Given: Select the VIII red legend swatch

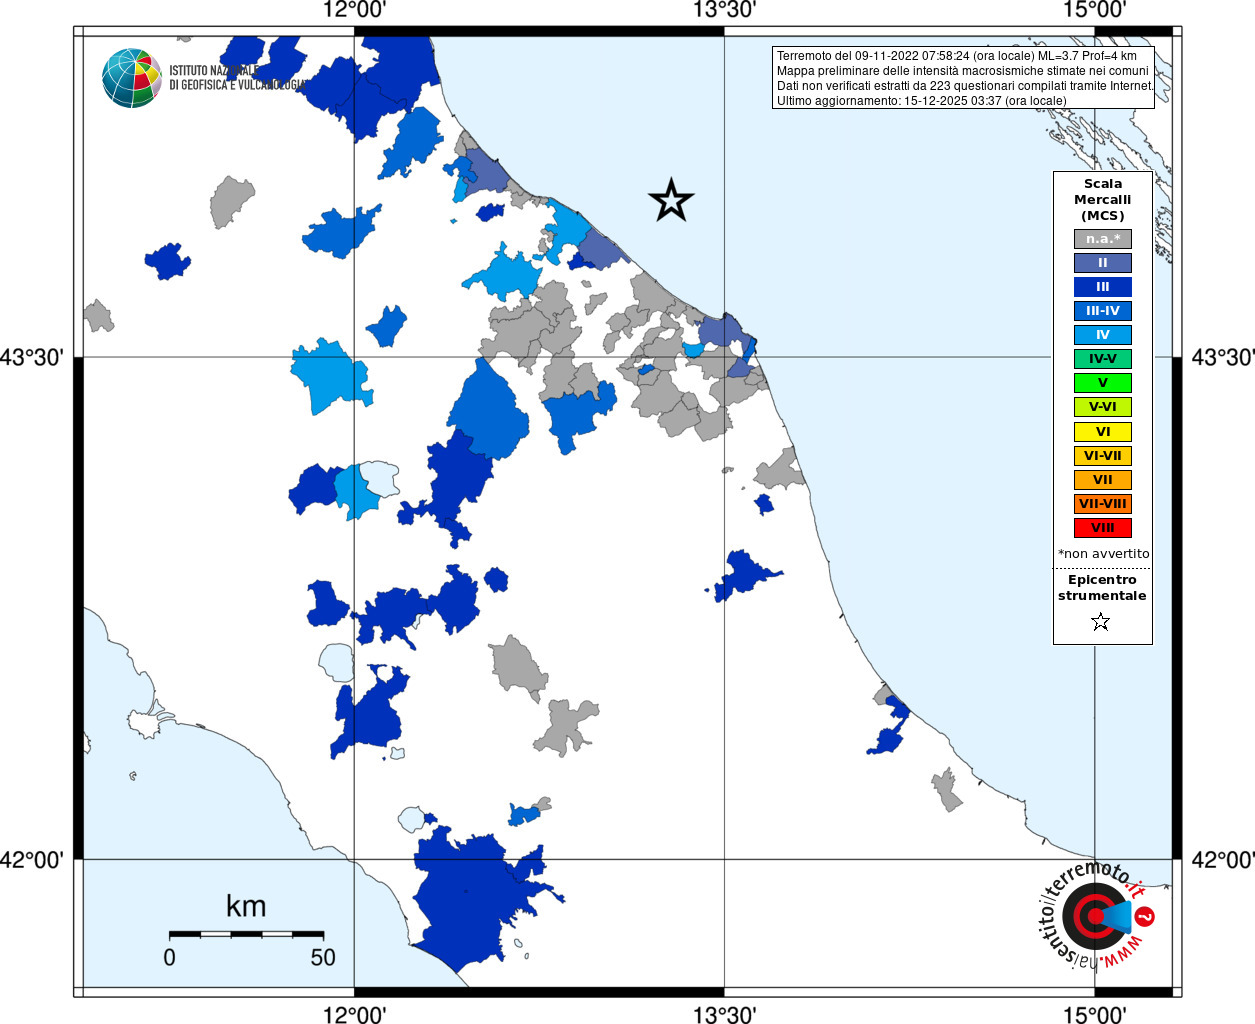Looking at the screenshot, I should (1103, 528).
